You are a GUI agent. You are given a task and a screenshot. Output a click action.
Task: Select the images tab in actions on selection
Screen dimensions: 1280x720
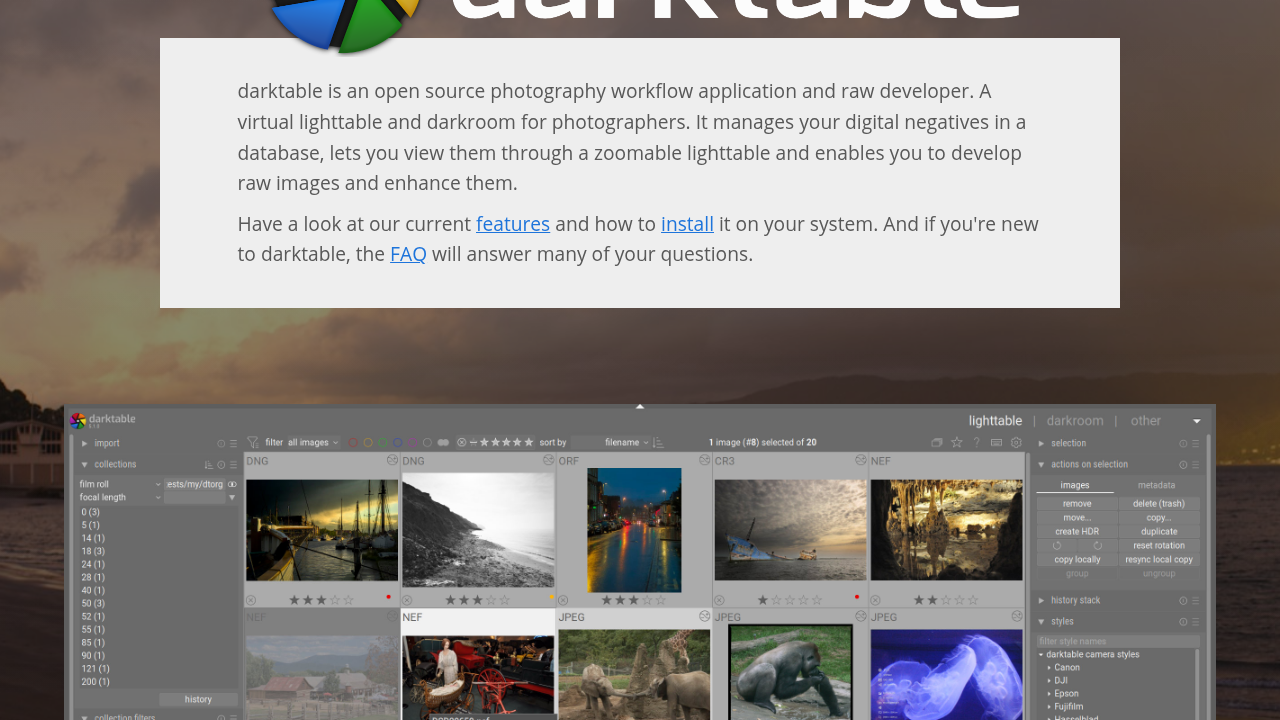click(x=1075, y=485)
